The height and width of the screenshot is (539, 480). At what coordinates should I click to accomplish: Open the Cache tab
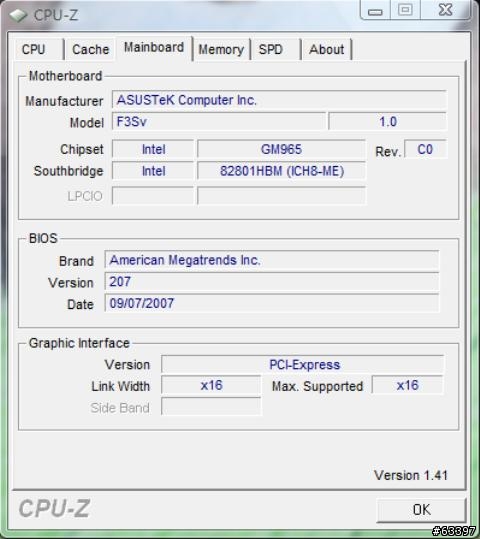point(90,50)
